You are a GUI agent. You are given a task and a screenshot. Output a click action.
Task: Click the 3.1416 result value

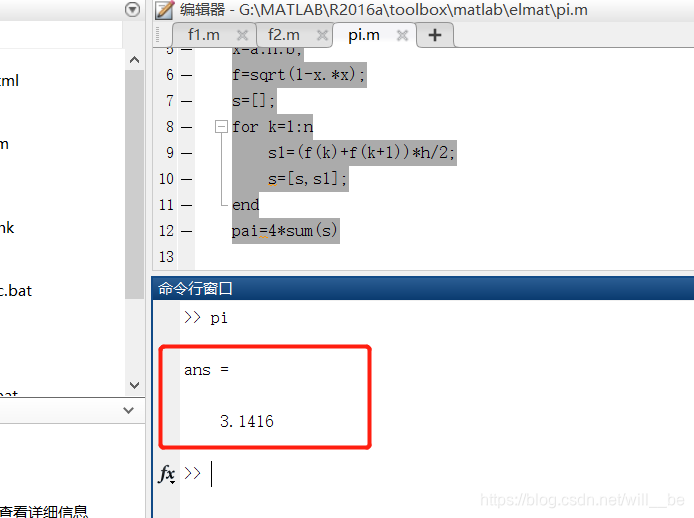247,421
